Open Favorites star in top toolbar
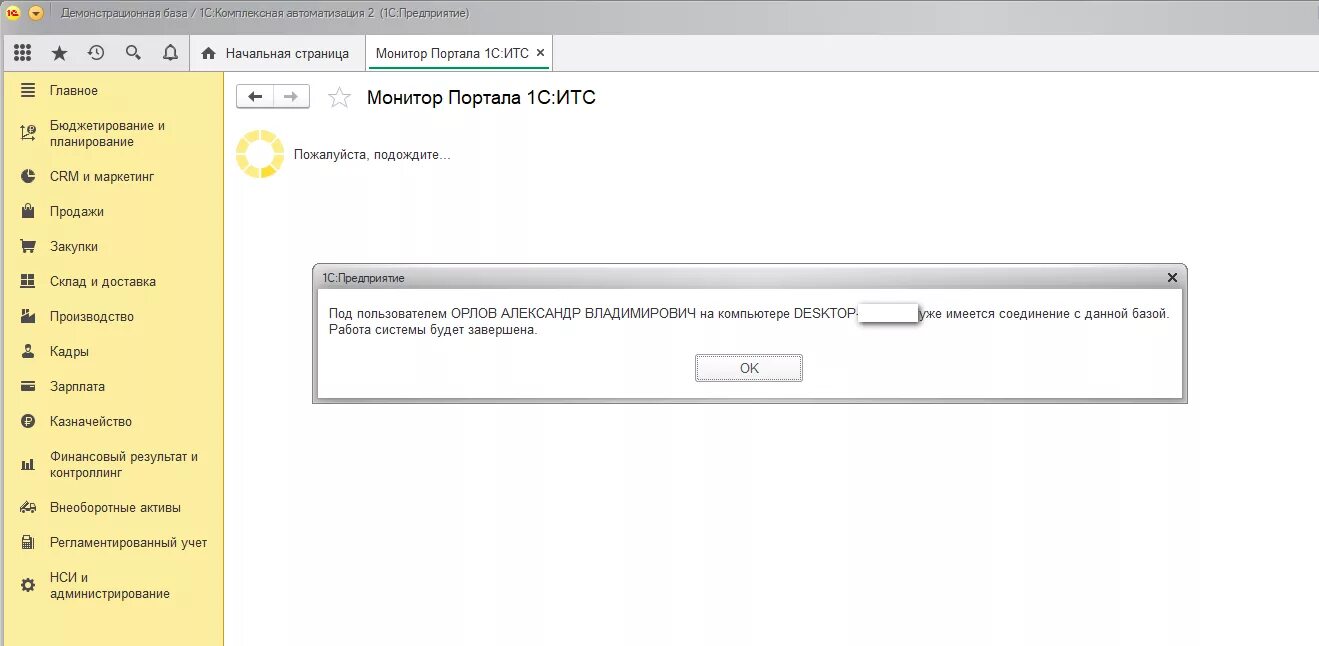 coord(59,53)
